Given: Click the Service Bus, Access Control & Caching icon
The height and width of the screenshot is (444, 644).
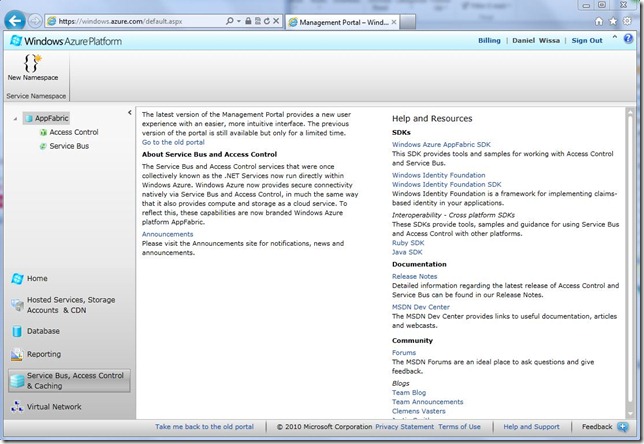Looking at the screenshot, I should [x=17, y=381].
